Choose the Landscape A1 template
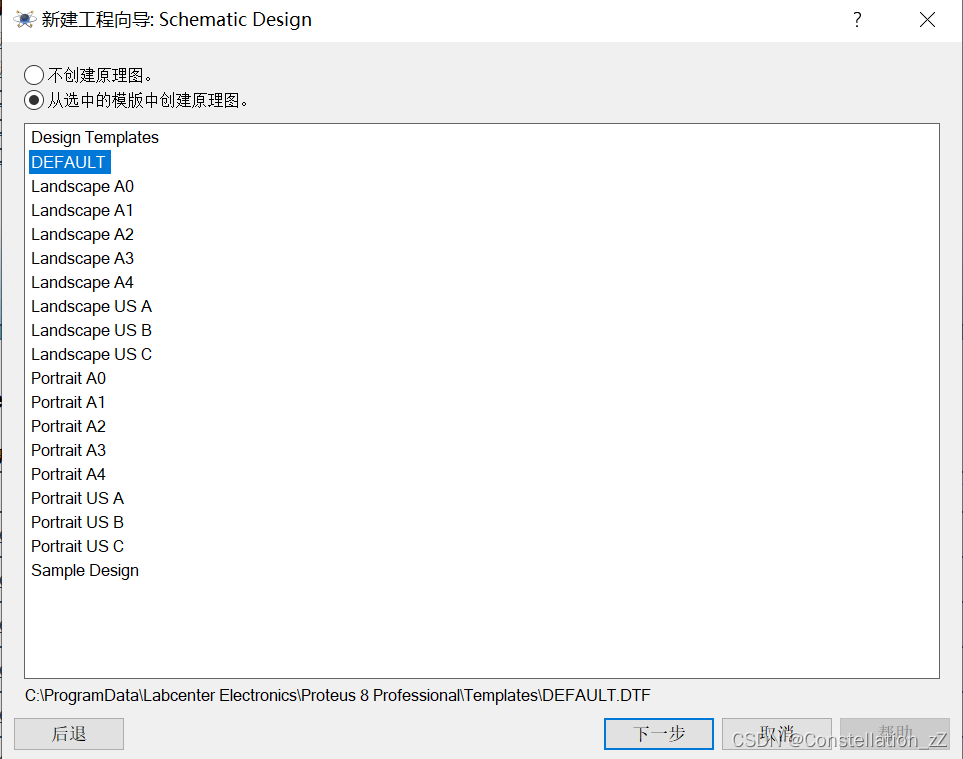The image size is (963, 759). tap(82, 210)
